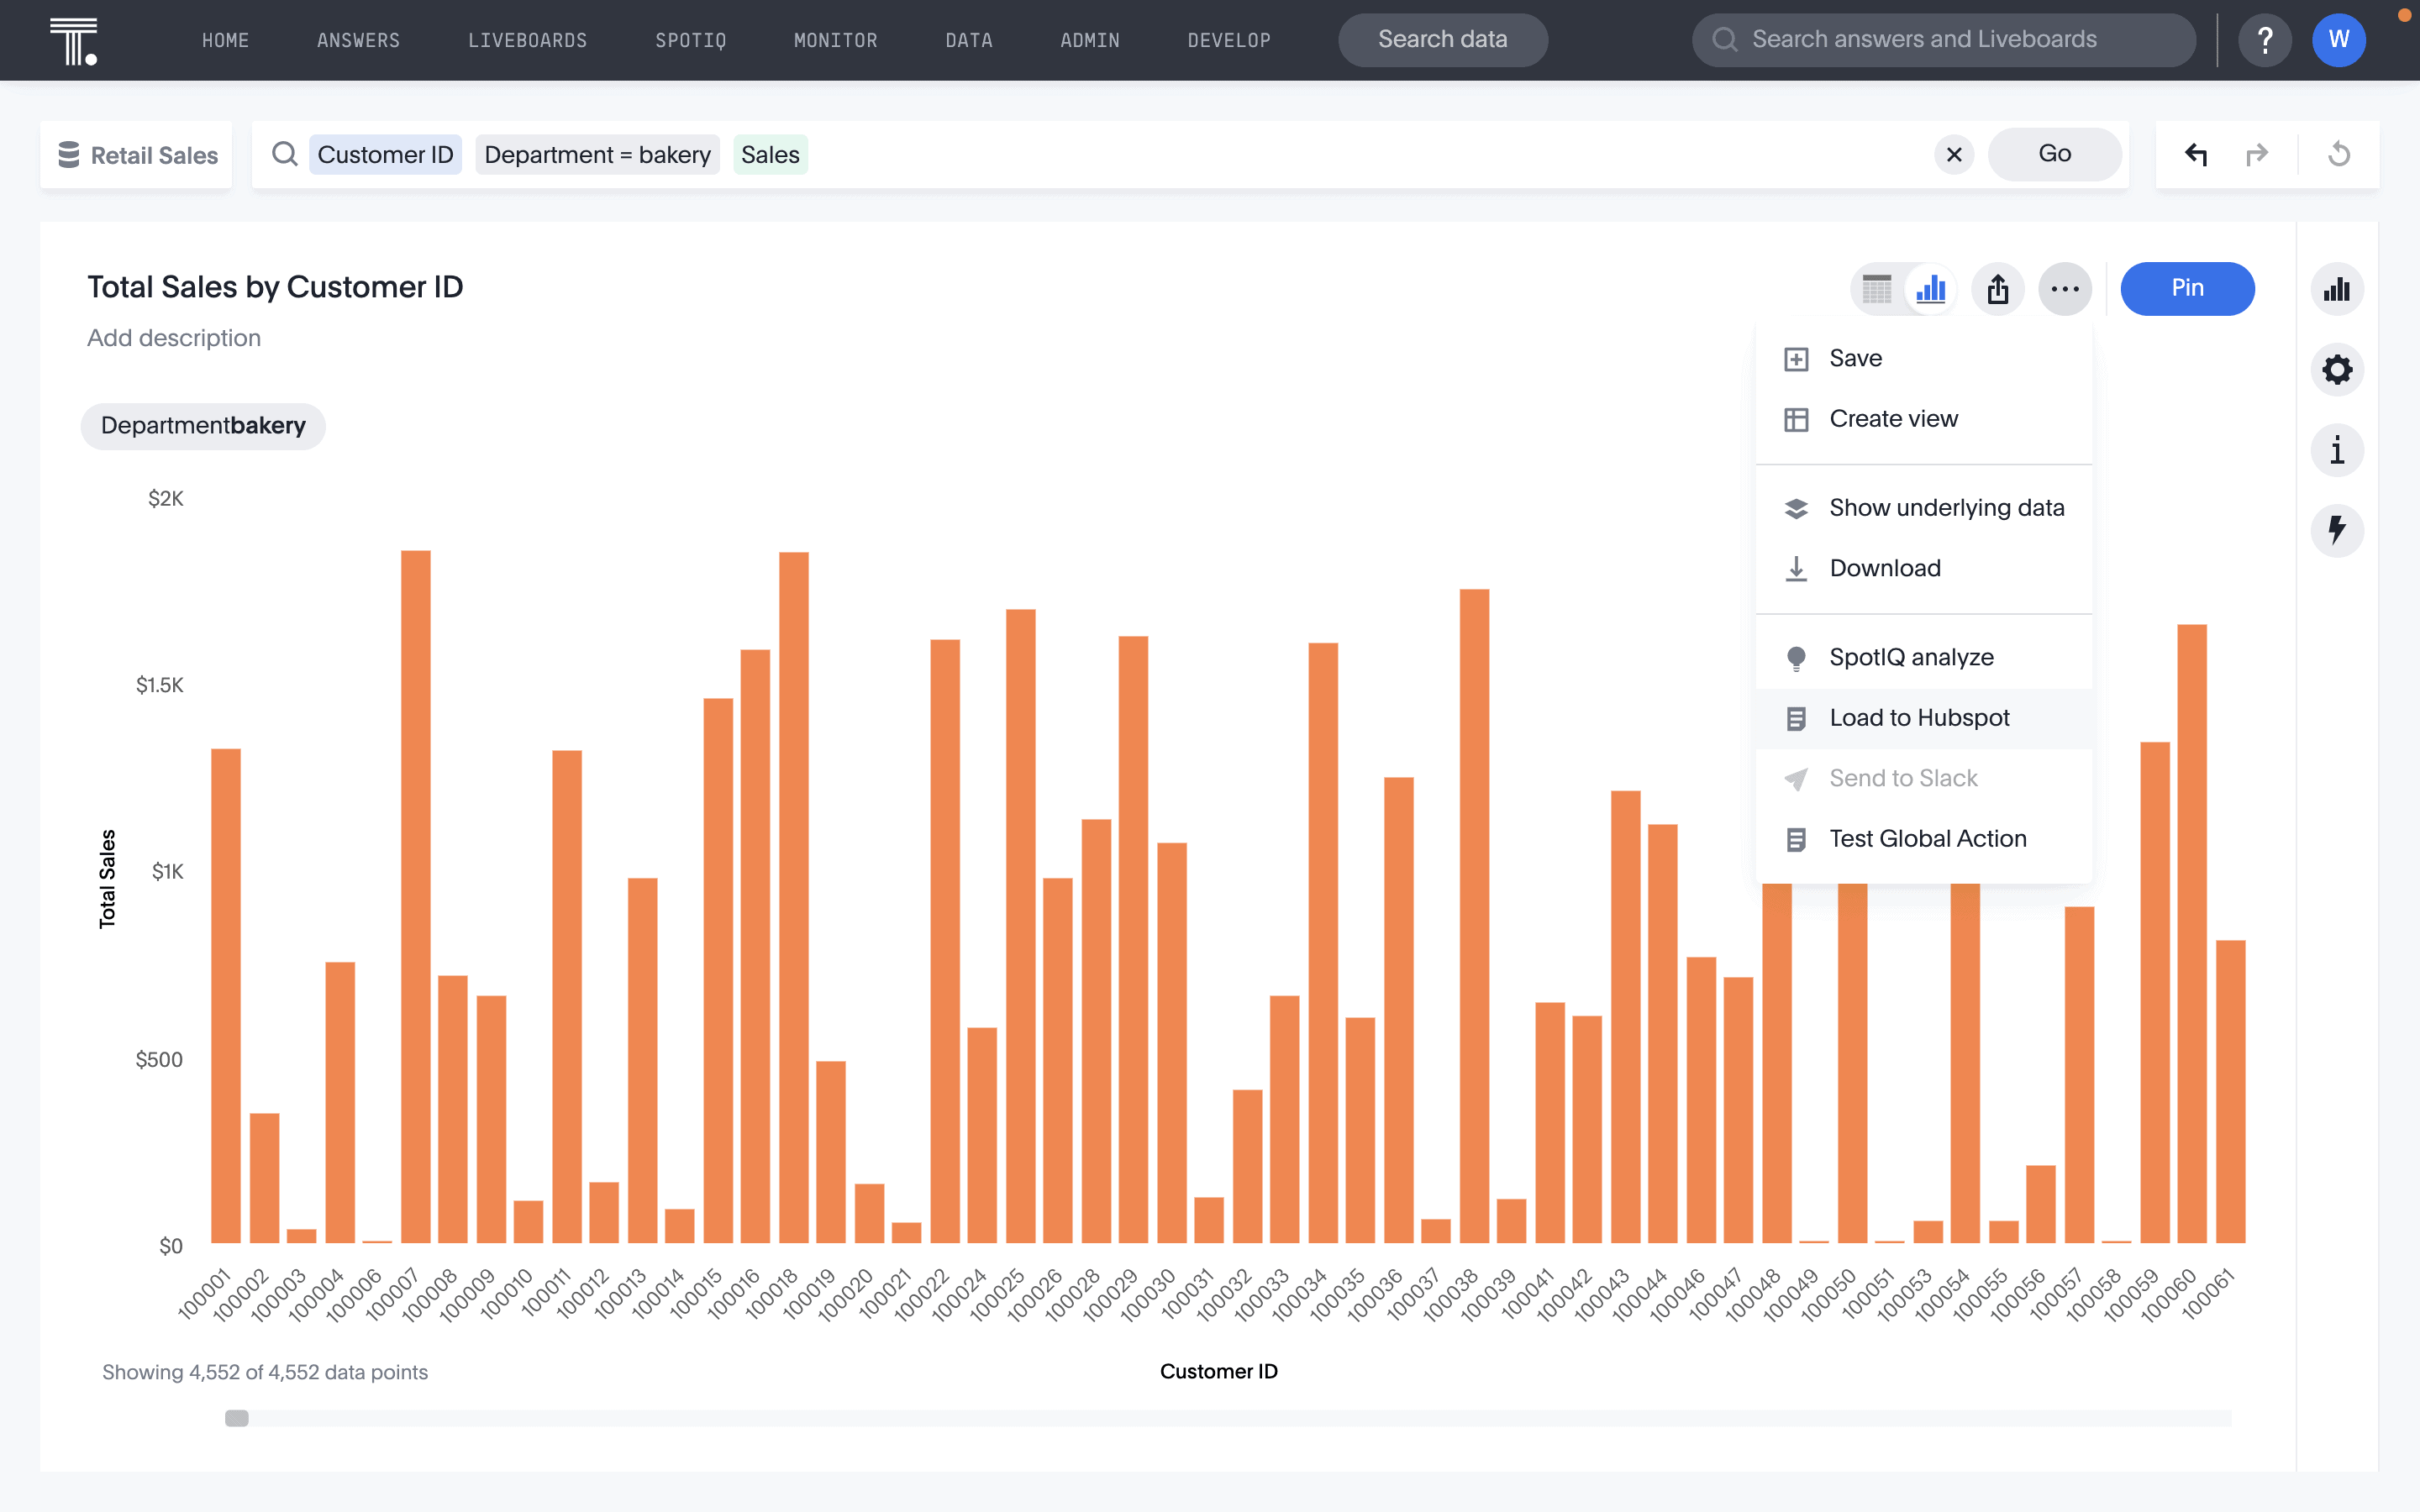Viewport: 2420px width, 1512px height.
Task: Click the Department = bakery search token
Action: 597,155
